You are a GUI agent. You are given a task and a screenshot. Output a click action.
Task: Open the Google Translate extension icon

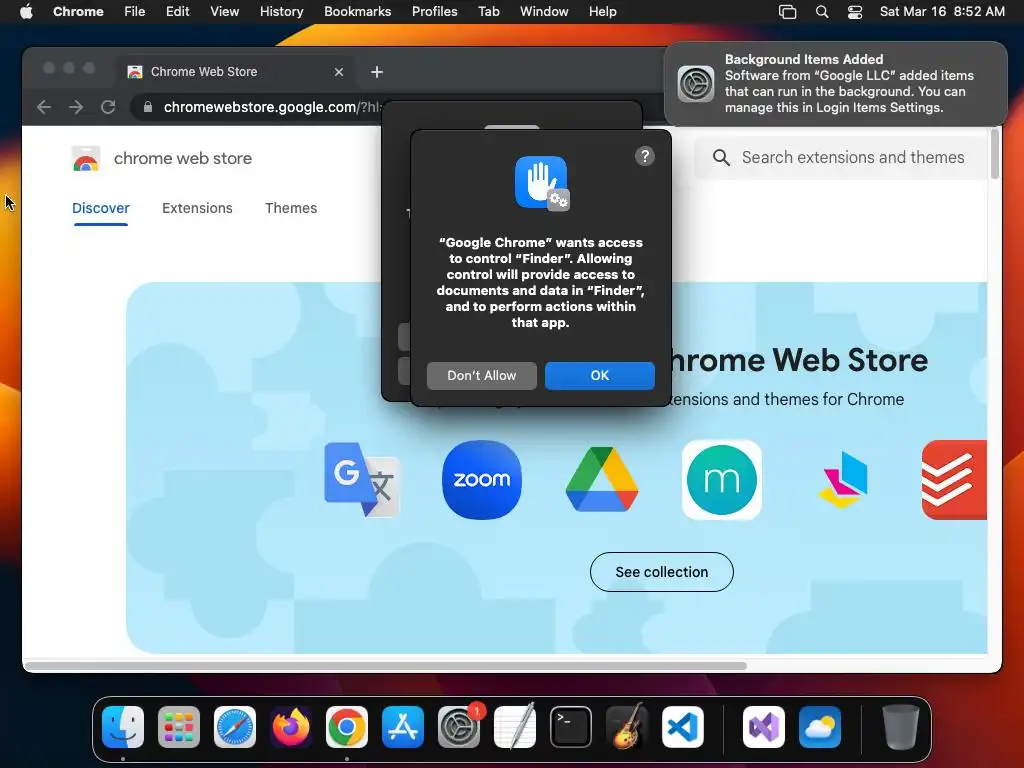coord(361,480)
